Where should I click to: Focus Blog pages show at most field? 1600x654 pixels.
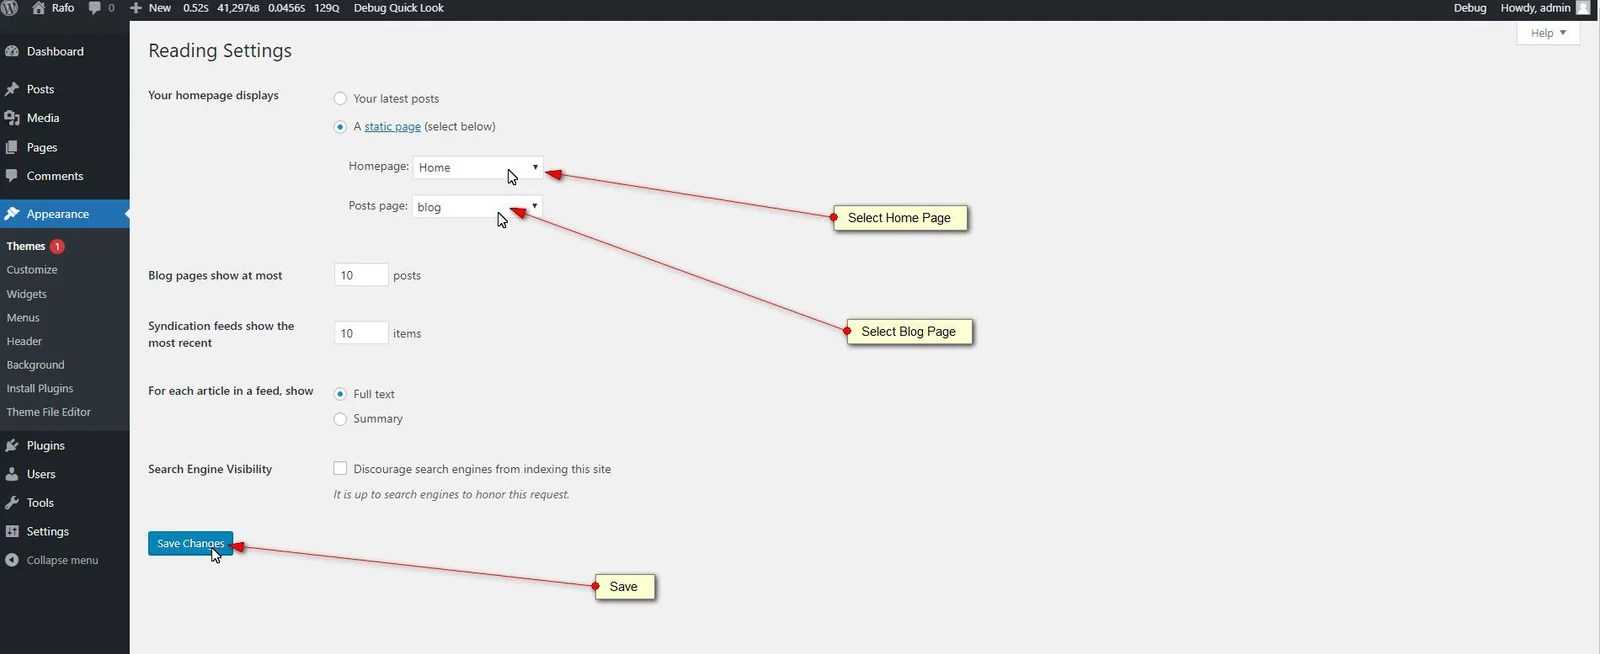point(361,275)
